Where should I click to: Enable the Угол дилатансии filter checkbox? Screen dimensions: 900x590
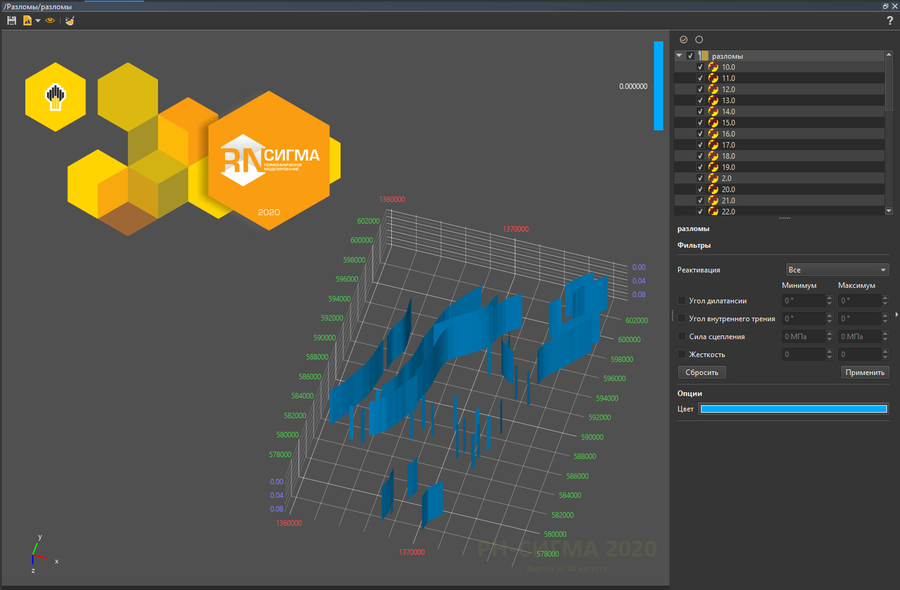click(x=682, y=300)
